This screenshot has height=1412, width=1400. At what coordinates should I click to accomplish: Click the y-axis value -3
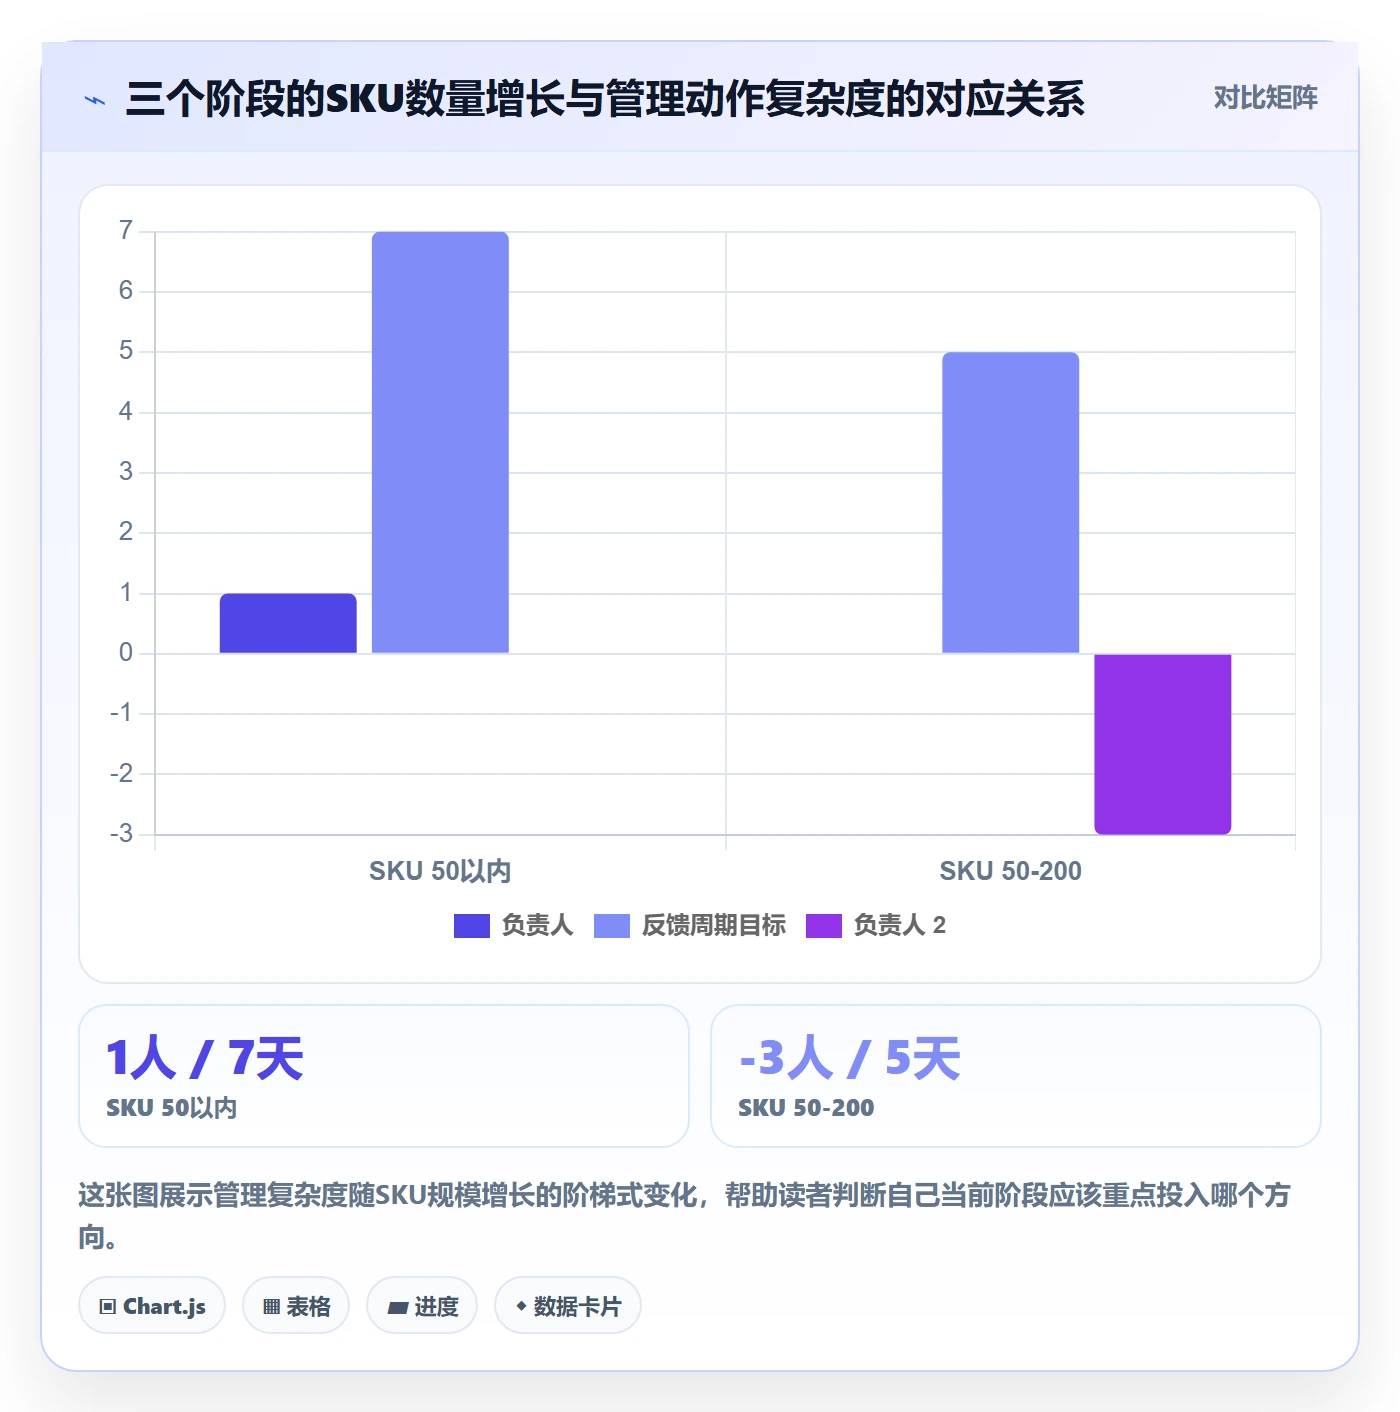[121, 833]
